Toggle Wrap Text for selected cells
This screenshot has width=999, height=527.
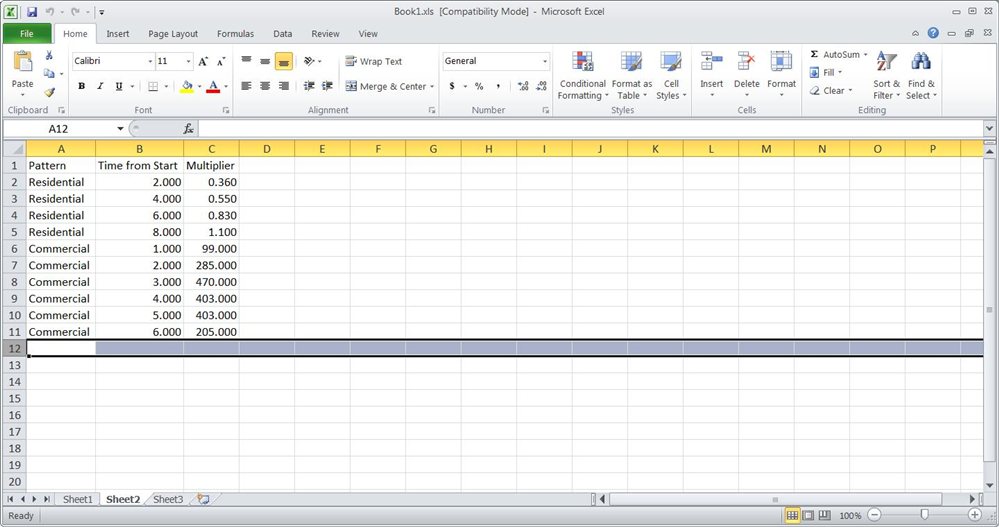[x=373, y=61]
